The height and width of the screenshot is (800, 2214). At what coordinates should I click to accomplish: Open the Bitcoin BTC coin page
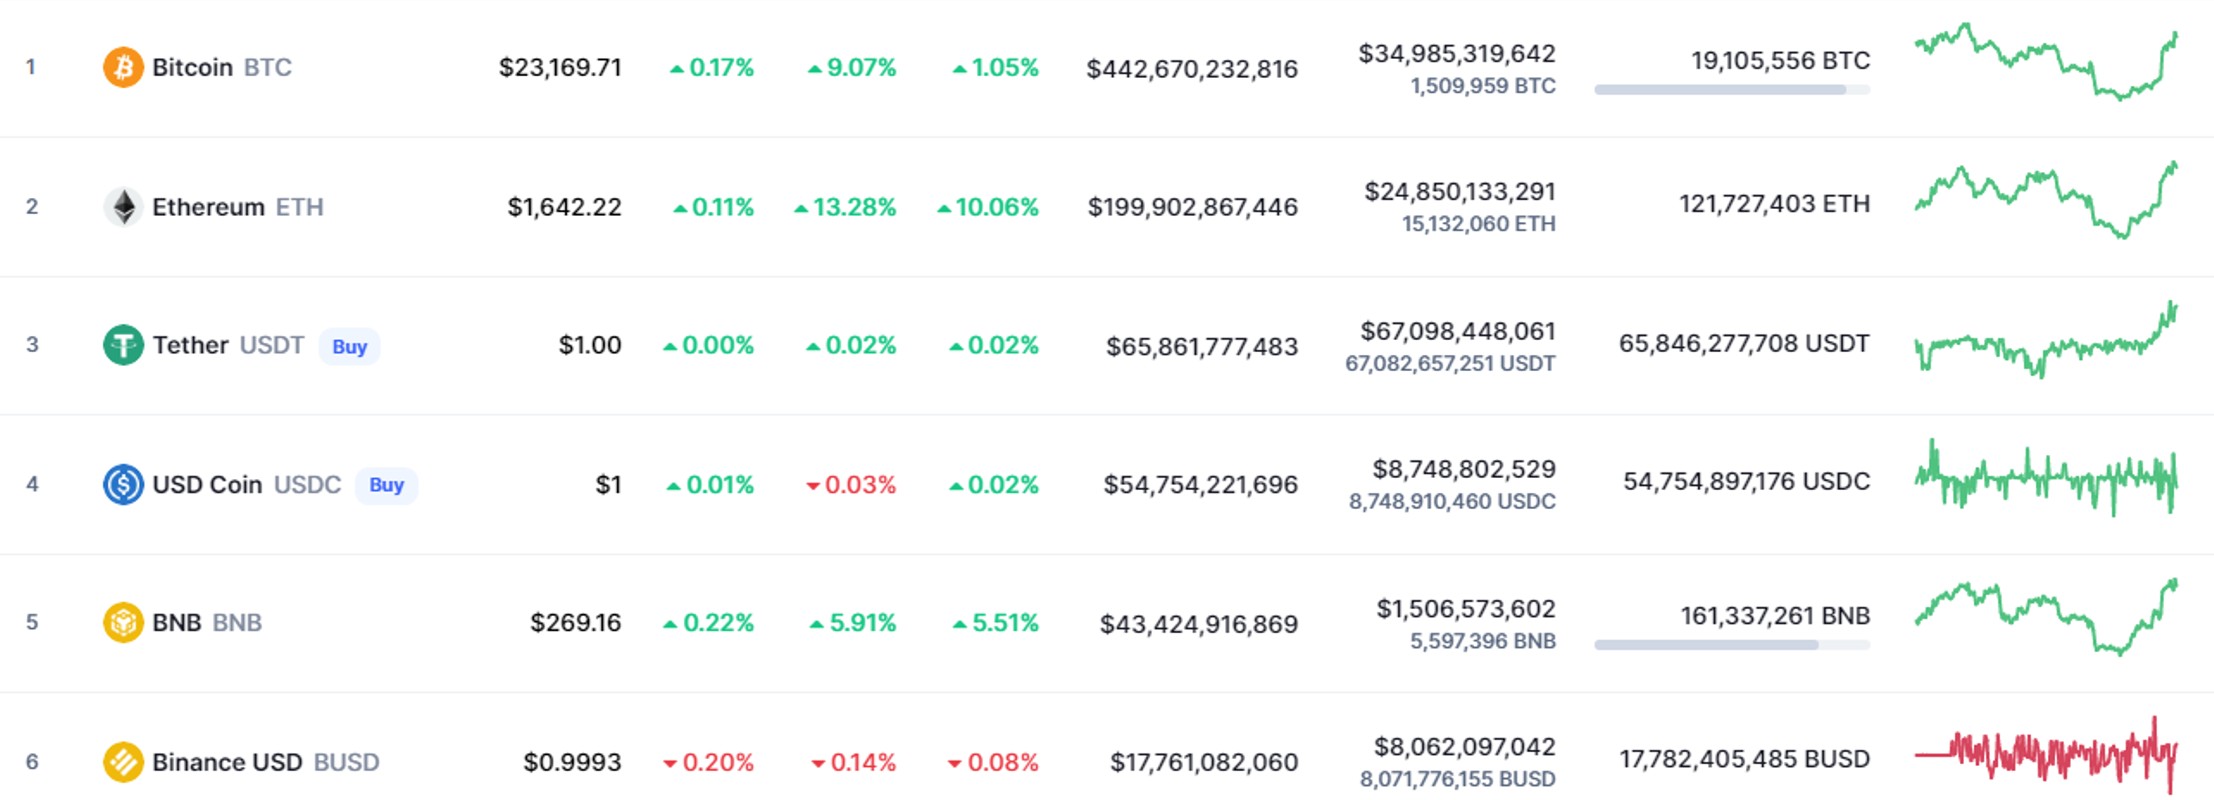click(222, 67)
